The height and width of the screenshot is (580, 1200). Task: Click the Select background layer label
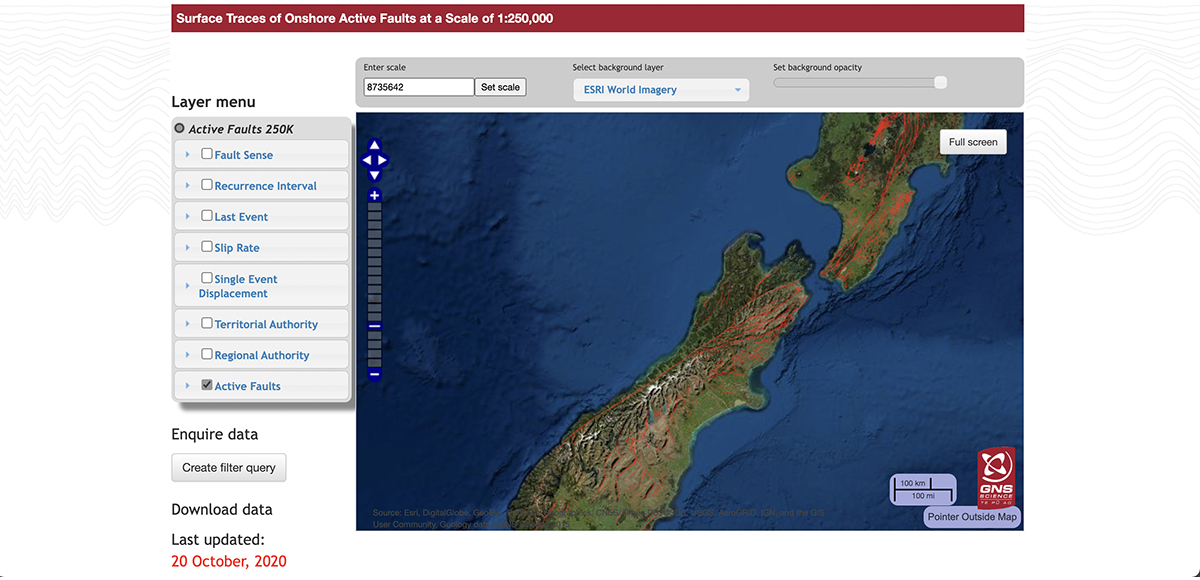click(618, 68)
